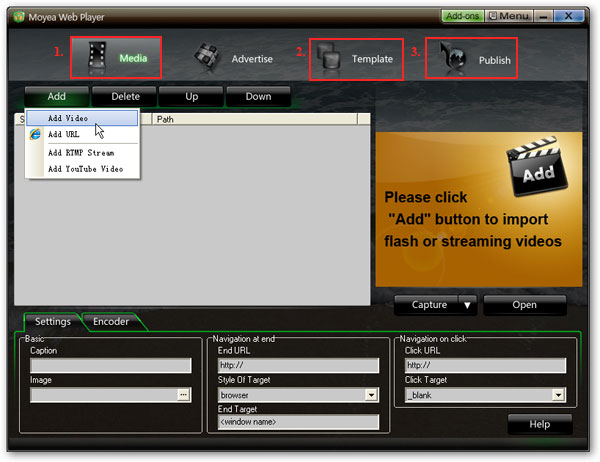Click the Internet Explorer icon beside Add URL
This screenshot has height=462, width=600.
[x=35, y=134]
